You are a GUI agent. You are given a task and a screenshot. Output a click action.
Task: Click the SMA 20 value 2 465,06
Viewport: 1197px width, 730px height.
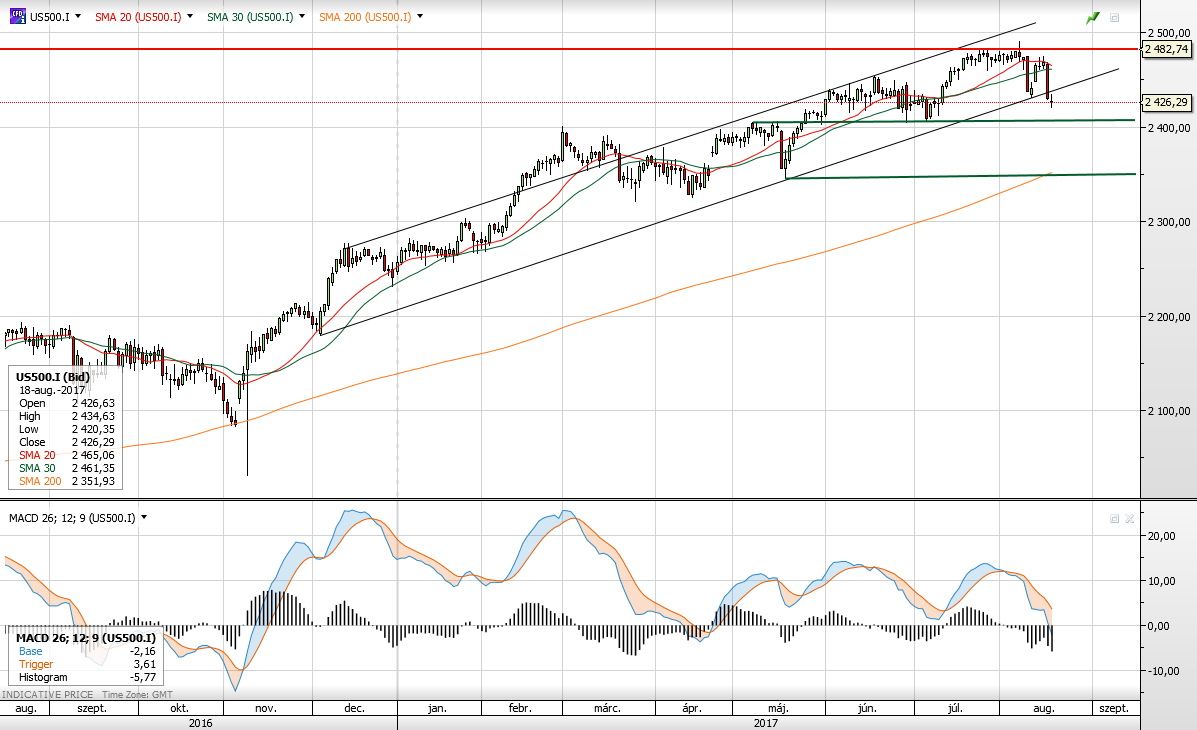point(93,455)
